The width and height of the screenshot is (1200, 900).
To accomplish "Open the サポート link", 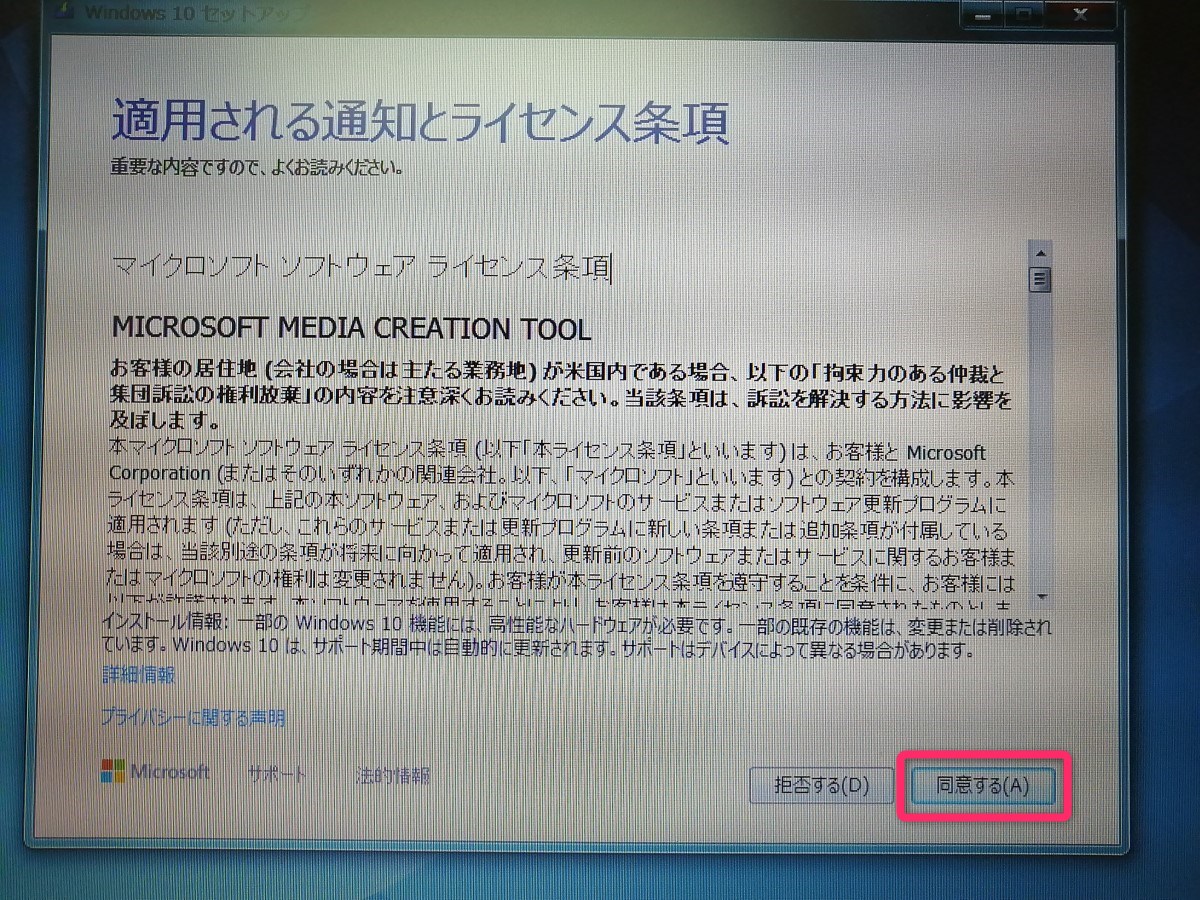I will point(277,775).
